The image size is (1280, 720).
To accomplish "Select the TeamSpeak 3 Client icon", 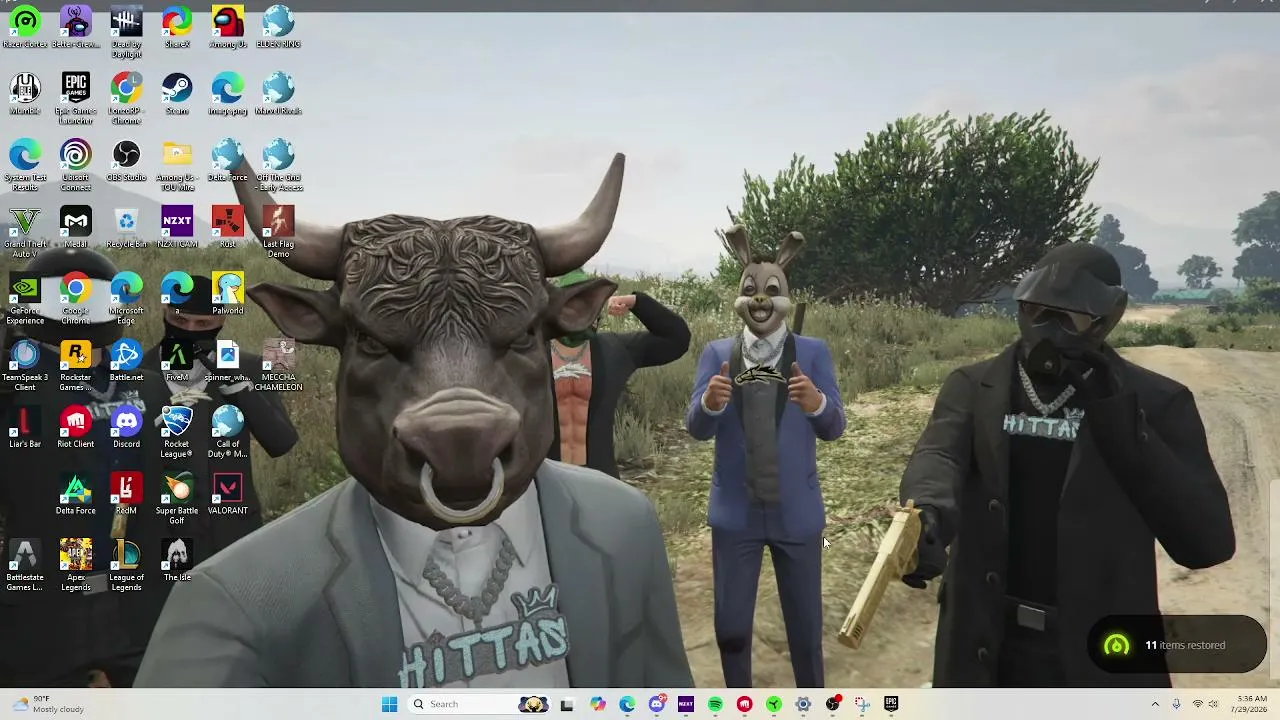I will click(x=25, y=366).
